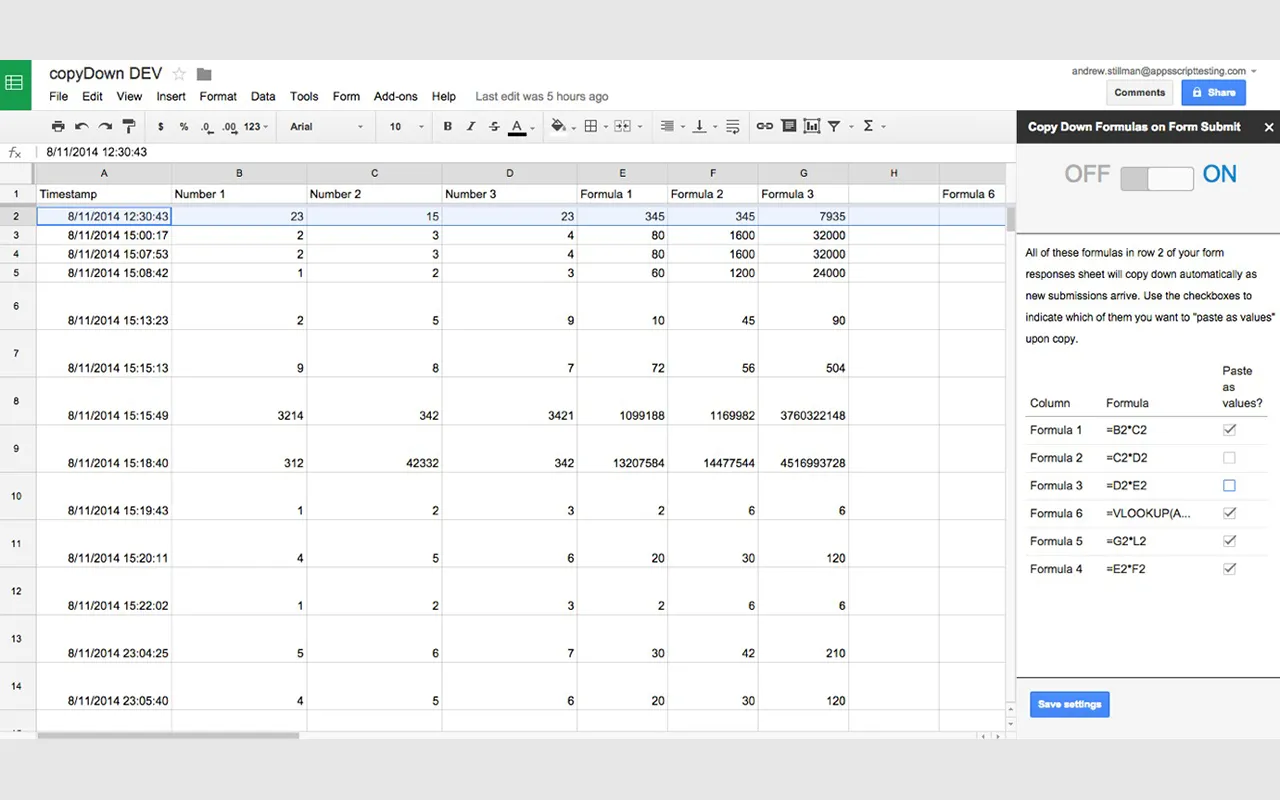Select the paint format tool

(128, 126)
